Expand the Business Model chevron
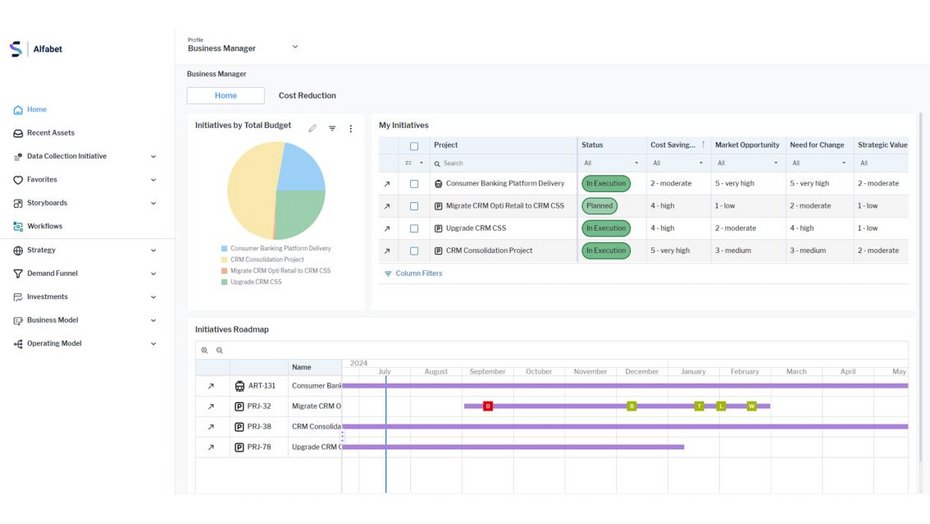This screenshot has height=524, width=930. [153, 320]
